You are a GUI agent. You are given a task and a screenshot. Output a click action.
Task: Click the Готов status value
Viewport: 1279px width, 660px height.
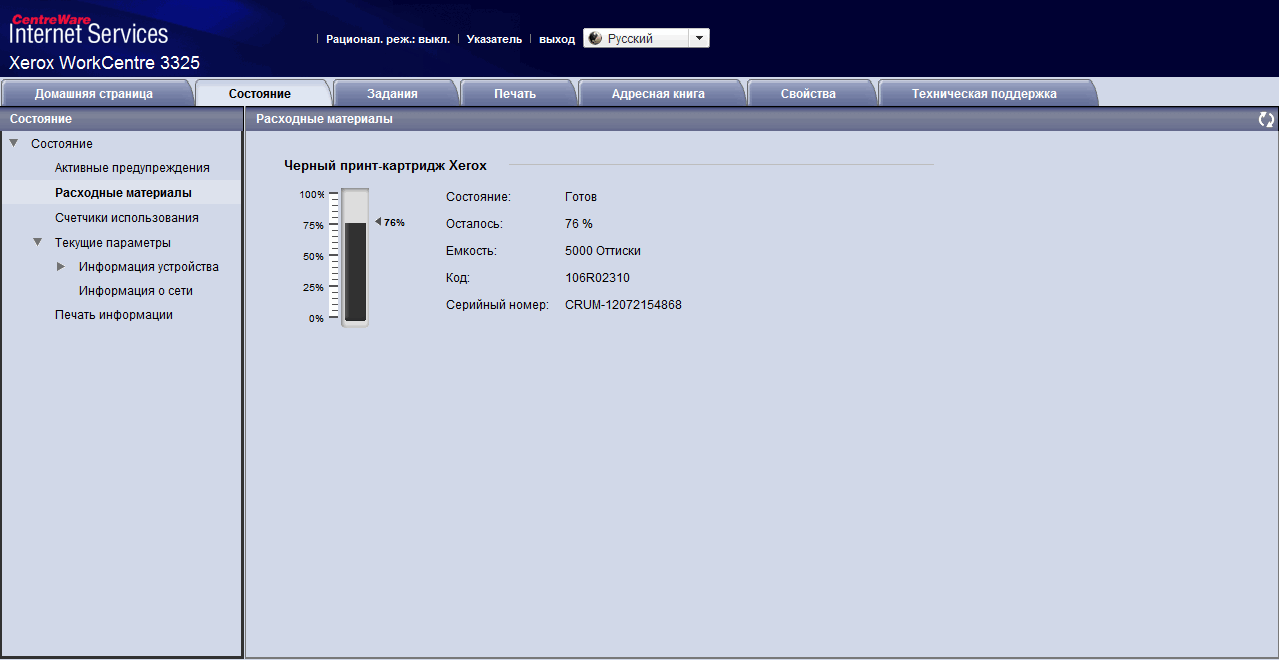coord(581,197)
